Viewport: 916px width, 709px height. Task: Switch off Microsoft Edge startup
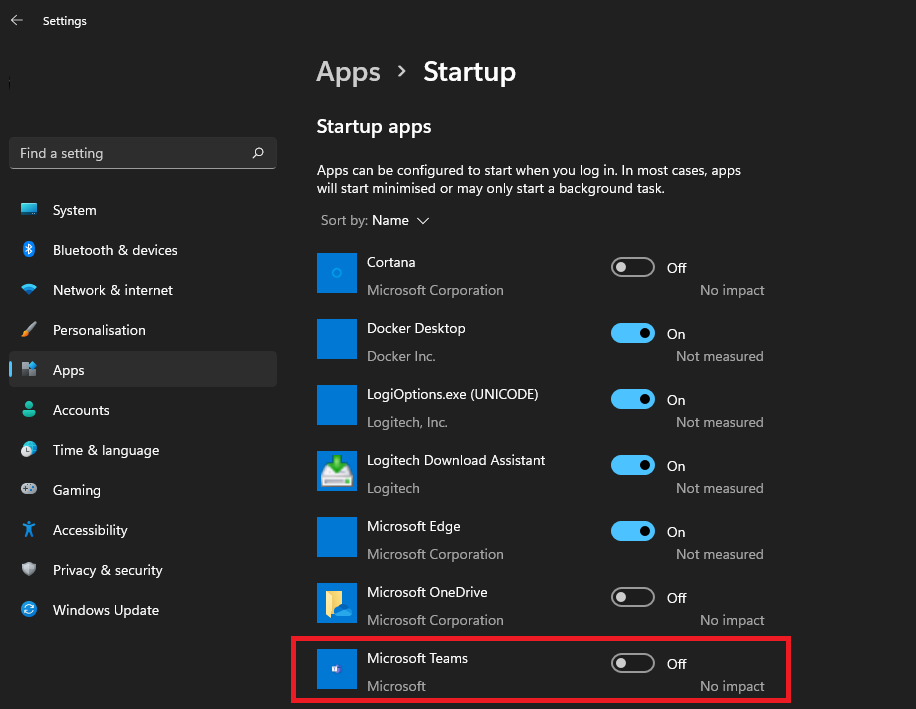pos(633,531)
